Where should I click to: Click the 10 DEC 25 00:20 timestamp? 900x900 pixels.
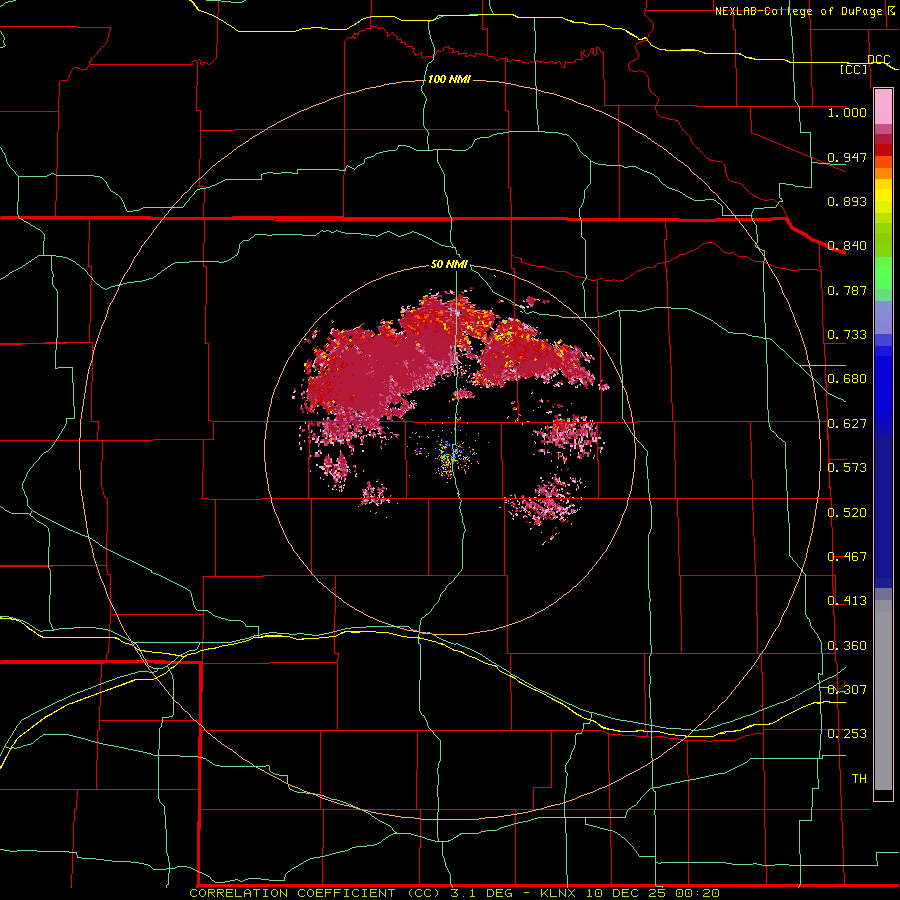point(653,893)
